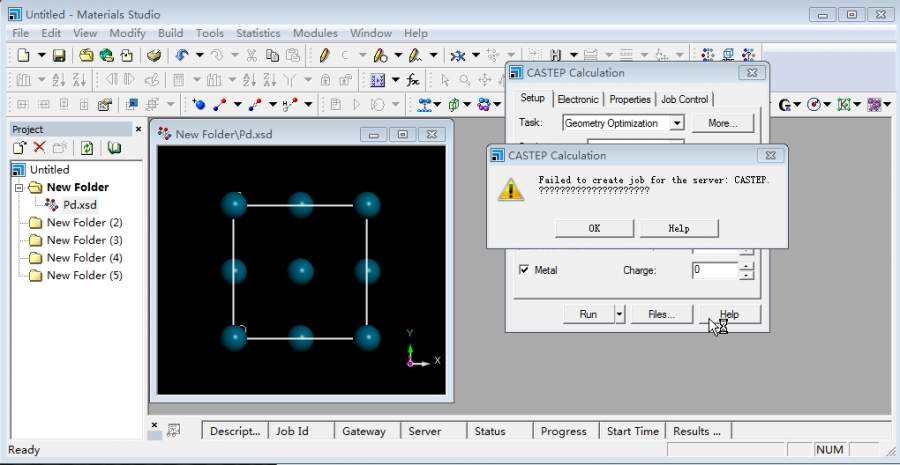This screenshot has height=465, width=900.
Task: Click the add atom blue sphere icon
Action: click(199, 104)
